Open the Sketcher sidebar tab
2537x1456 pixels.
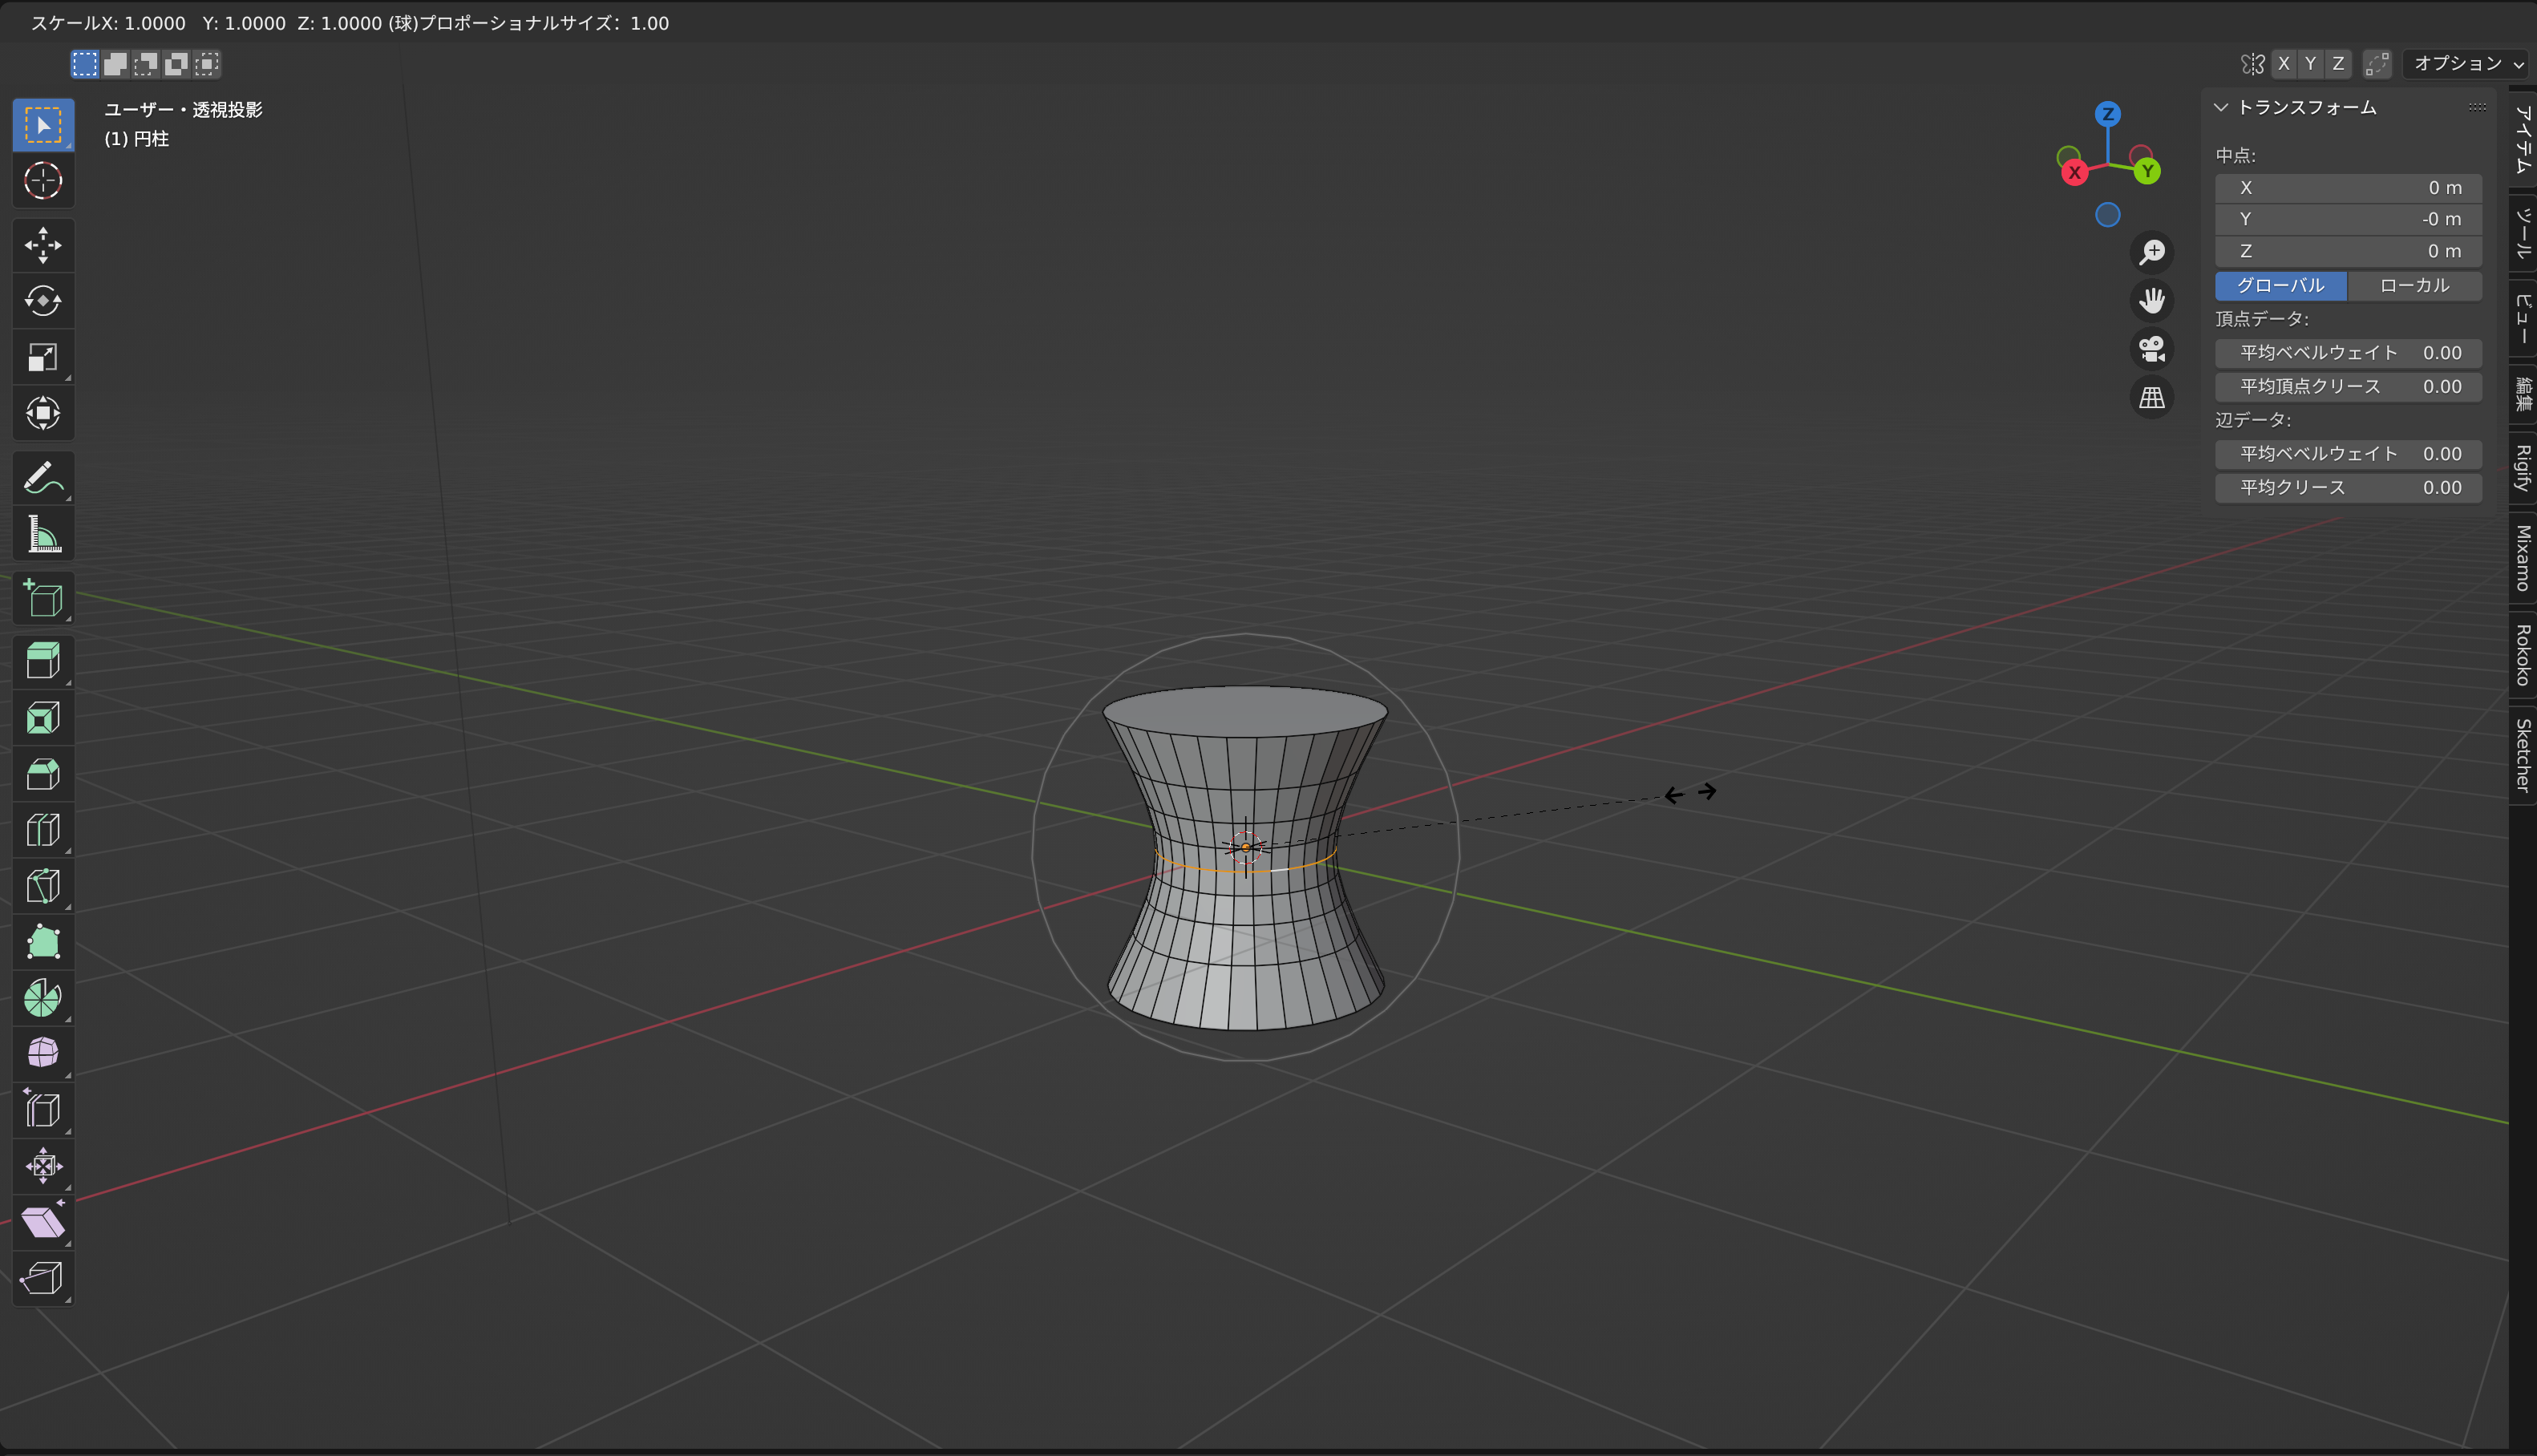(2523, 755)
